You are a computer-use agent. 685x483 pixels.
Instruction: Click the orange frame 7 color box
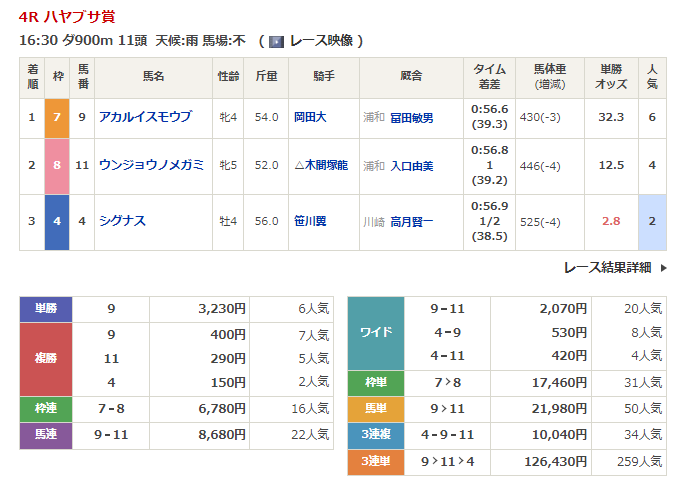pos(57,117)
